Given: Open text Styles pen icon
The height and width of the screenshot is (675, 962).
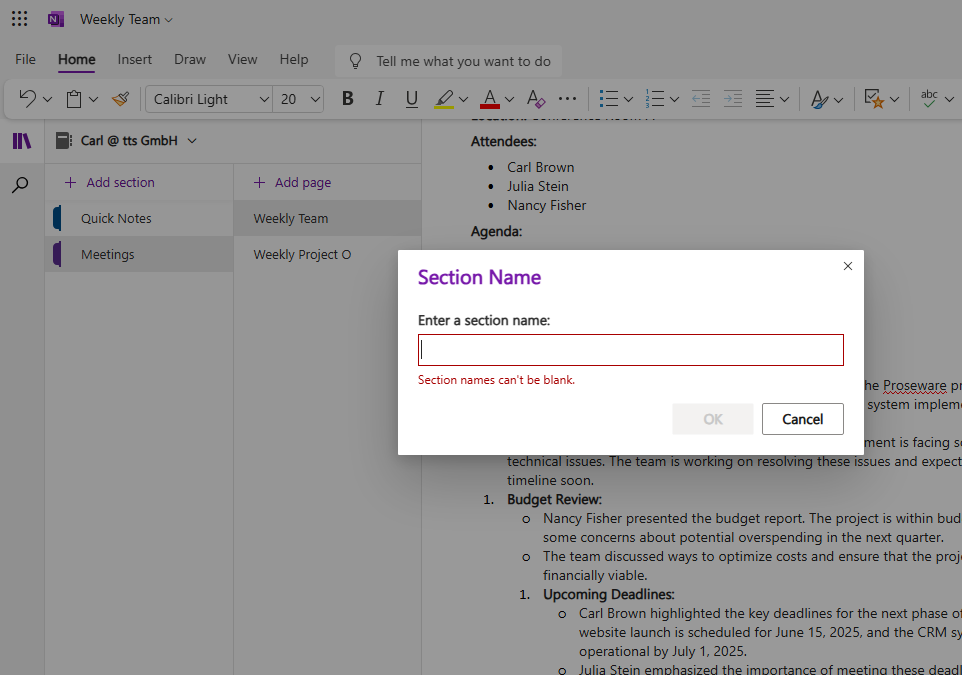Looking at the screenshot, I should click(x=819, y=99).
